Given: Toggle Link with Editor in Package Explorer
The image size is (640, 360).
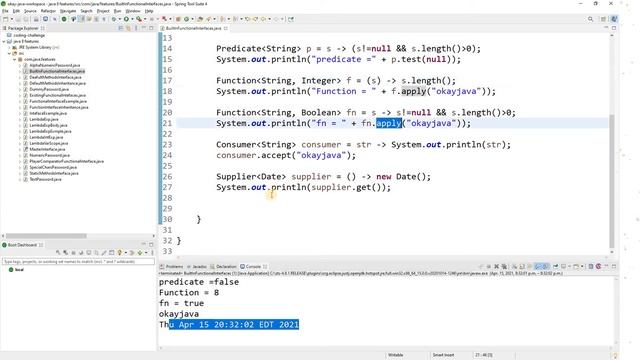Looking at the screenshot, I should [128, 28].
